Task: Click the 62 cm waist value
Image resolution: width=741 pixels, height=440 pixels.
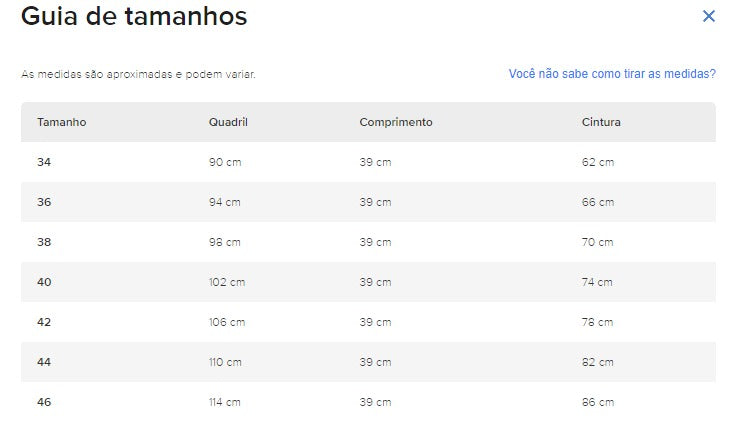Action: click(x=598, y=162)
